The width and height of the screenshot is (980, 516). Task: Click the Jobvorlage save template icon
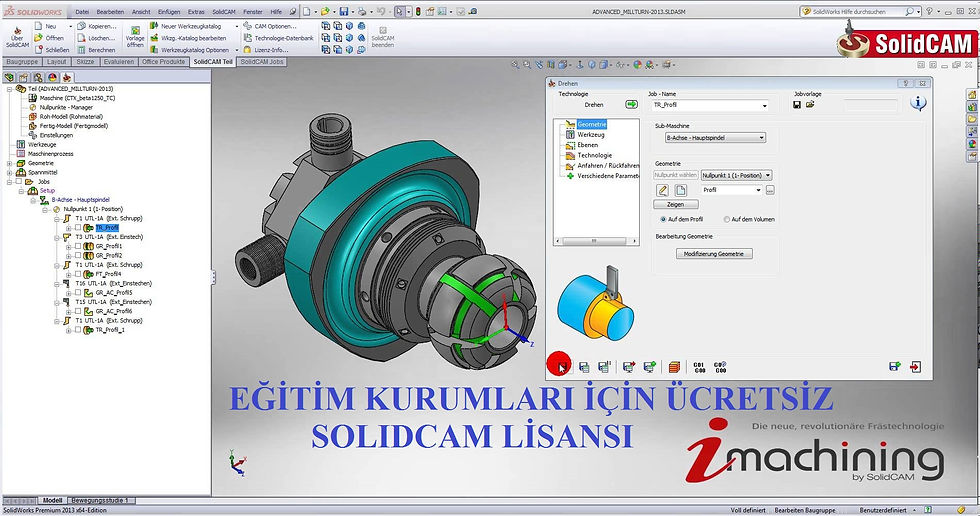[x=797, y=104]
